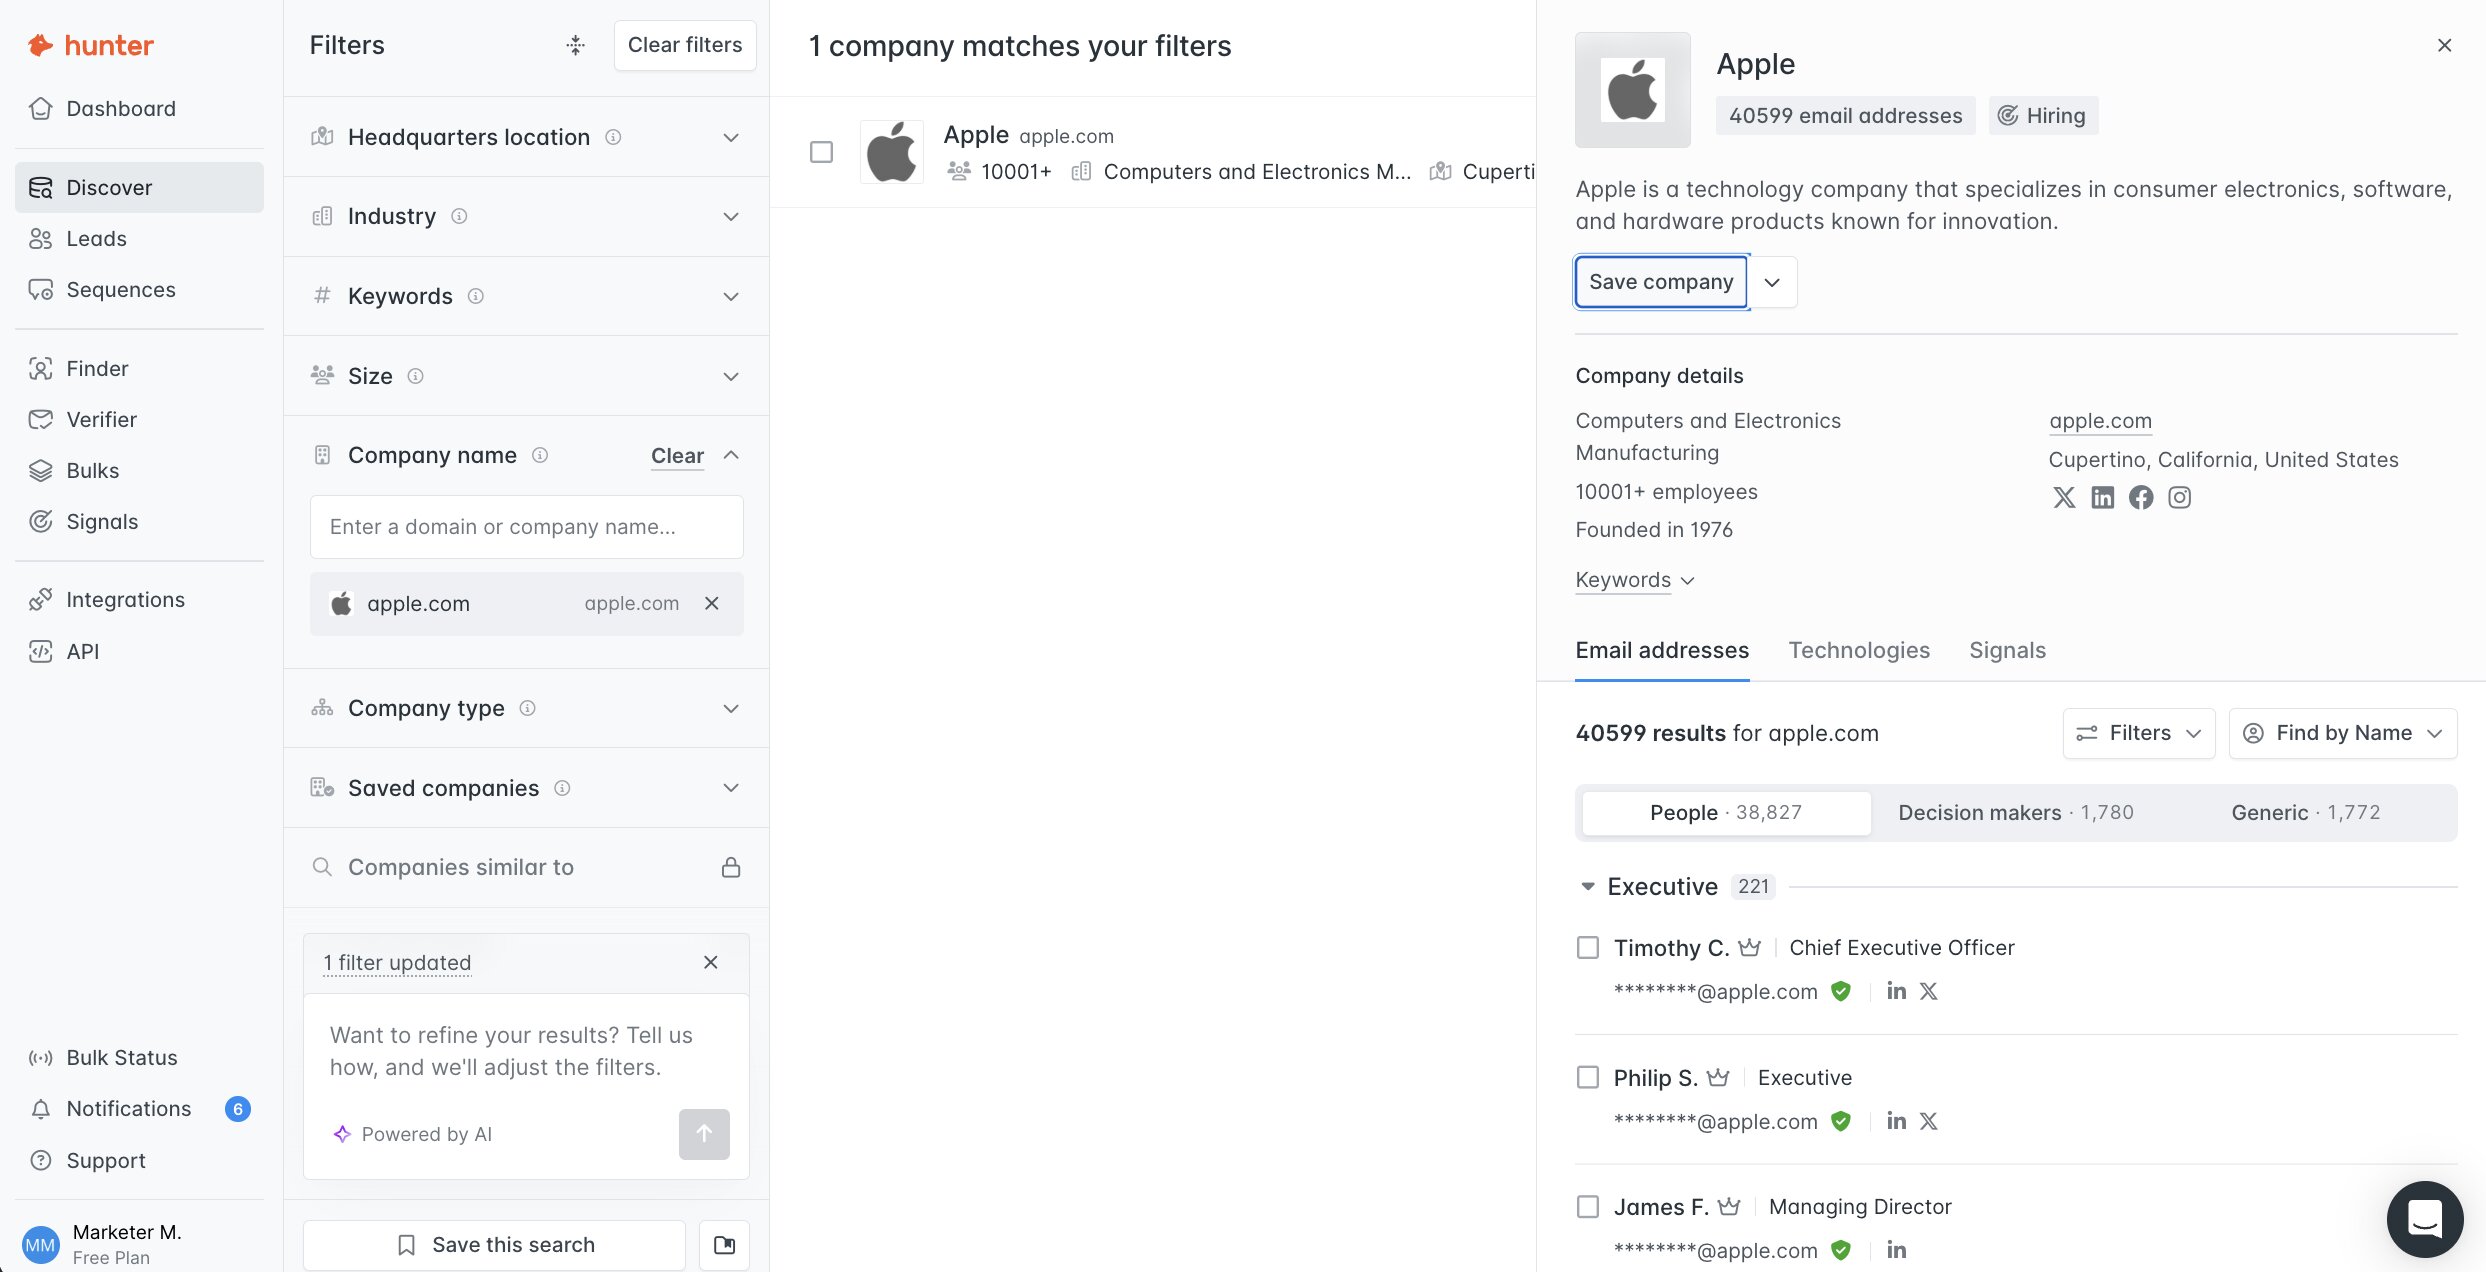Click the collapse filters sparkle icon
Screen dimensions: 2486x1272
[575, 45]
